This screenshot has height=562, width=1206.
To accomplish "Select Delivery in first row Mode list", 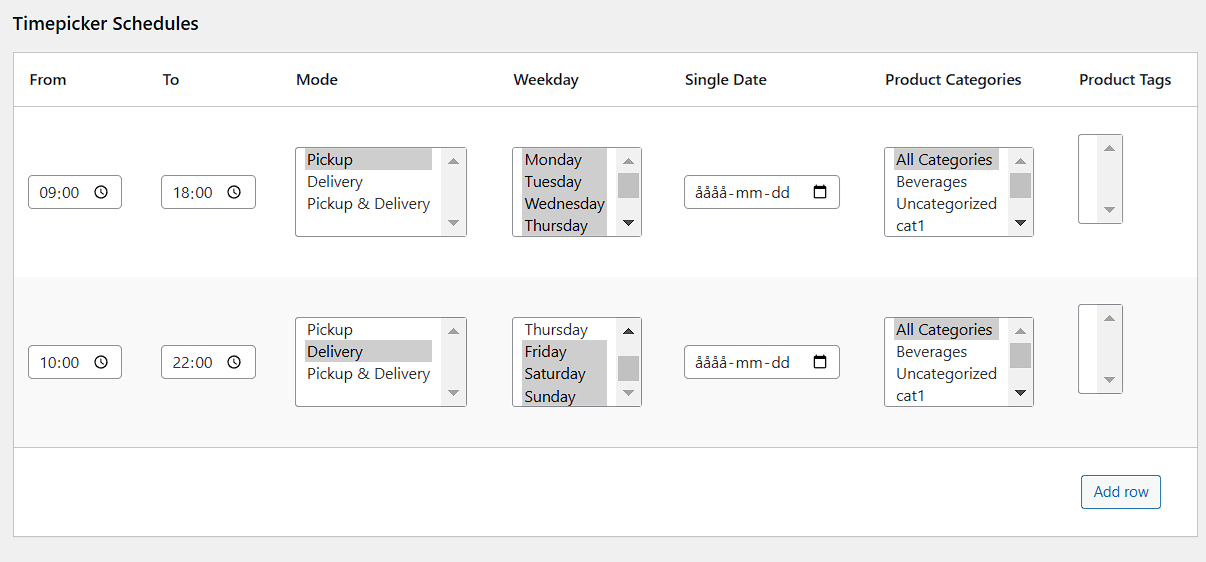I will tap(335, 182).
